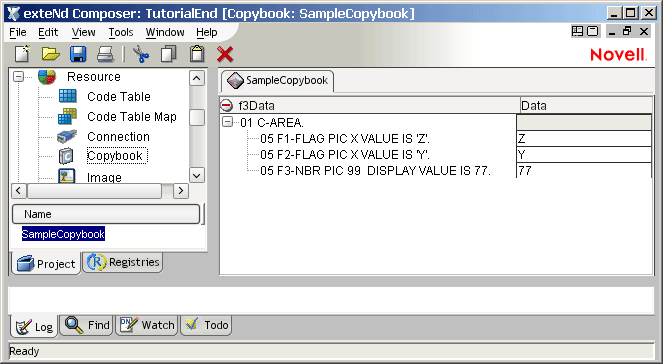Click the Paste clipboard icon
Viewport: 663px width, 364px height.
click(197, 54)
